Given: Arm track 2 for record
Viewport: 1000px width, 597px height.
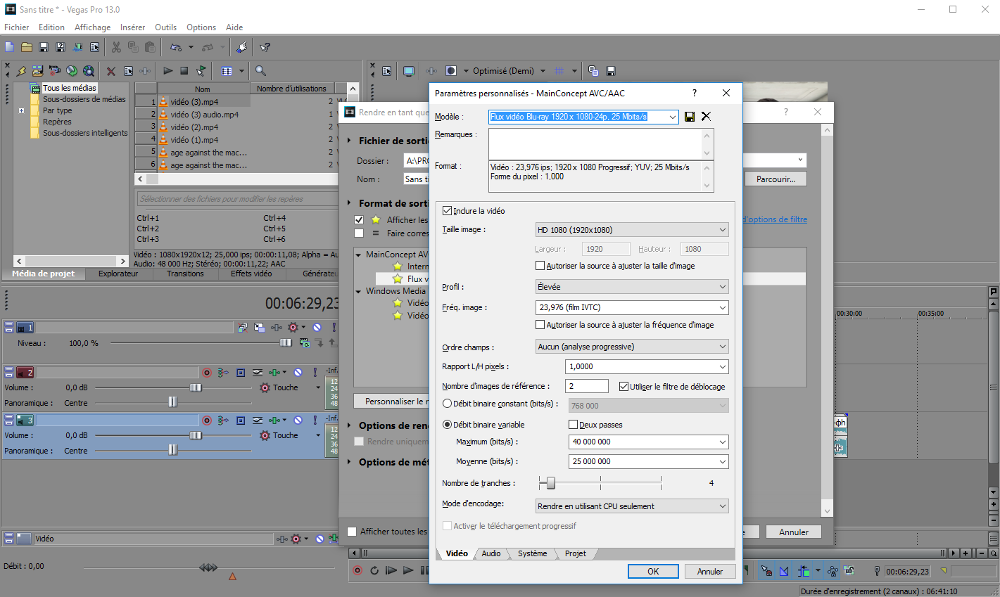Looking at the screenshot, I should (x=207, y=372).
